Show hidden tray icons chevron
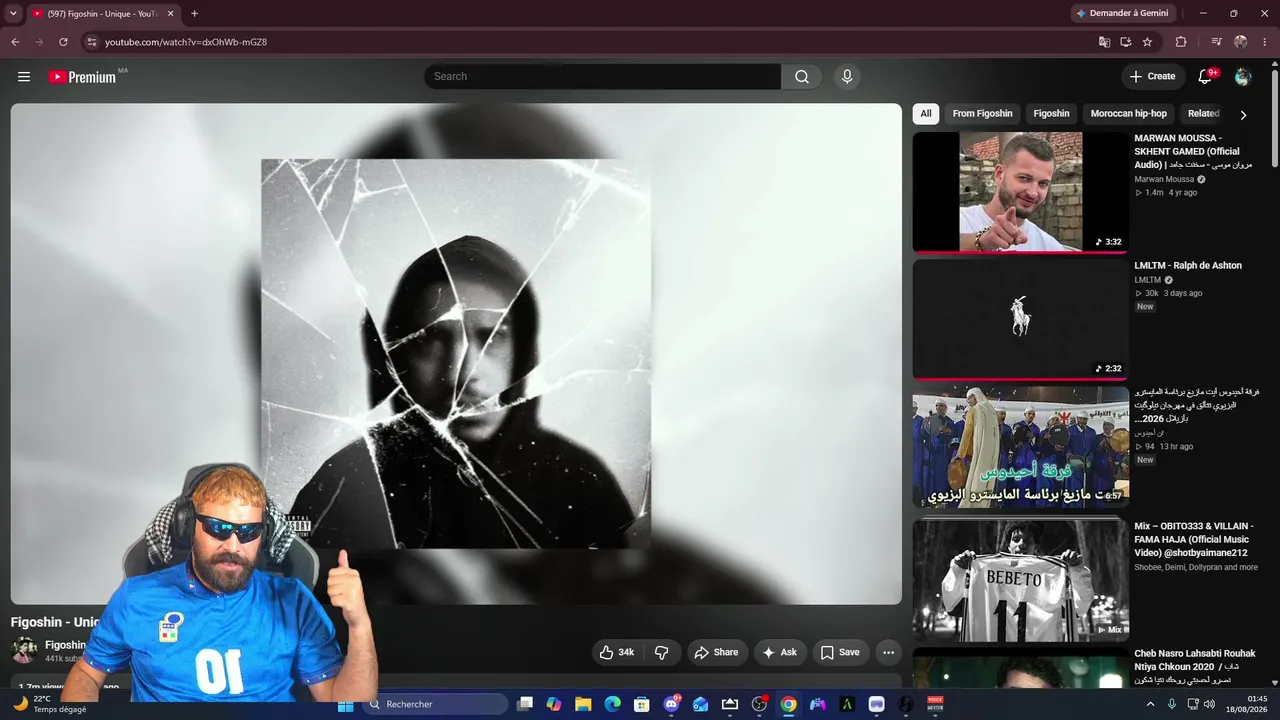 (x=1150, y=704)
